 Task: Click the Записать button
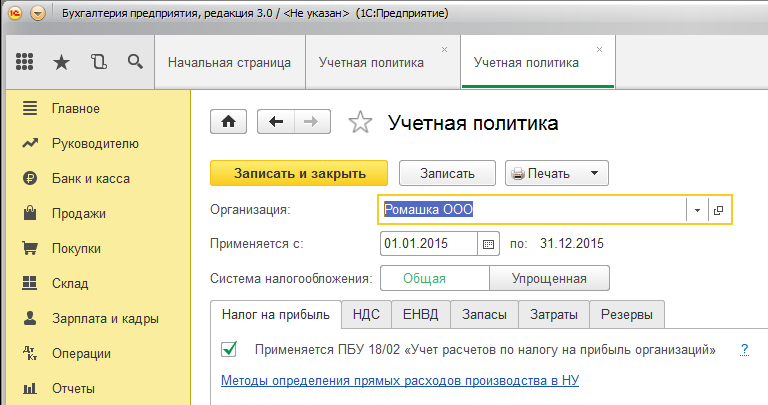point(447,173)
